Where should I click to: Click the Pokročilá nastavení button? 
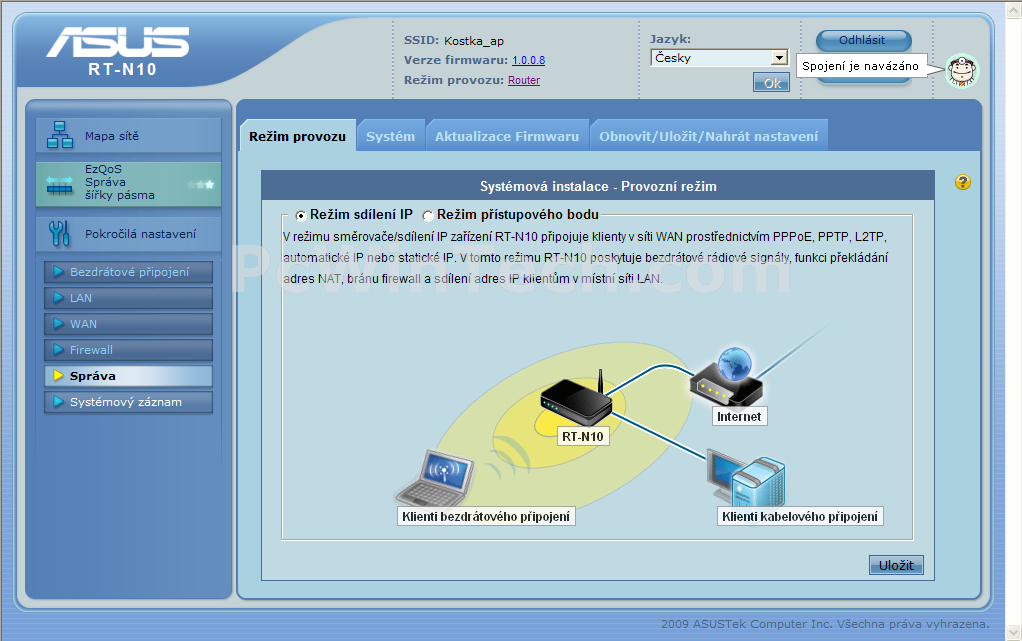(x=128, y=233)
